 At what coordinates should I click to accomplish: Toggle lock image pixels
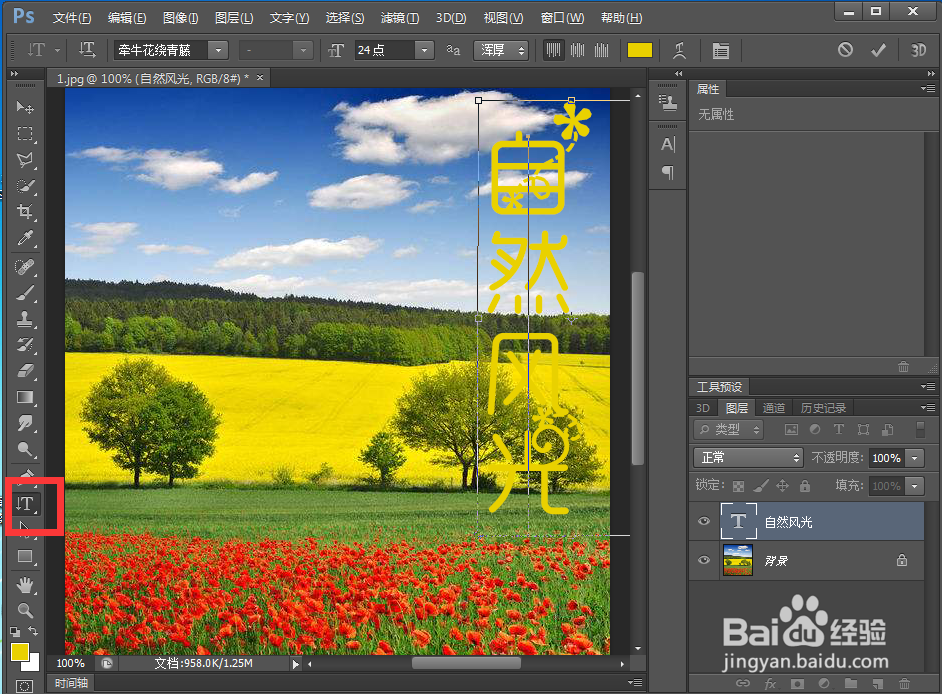(761, 485)
